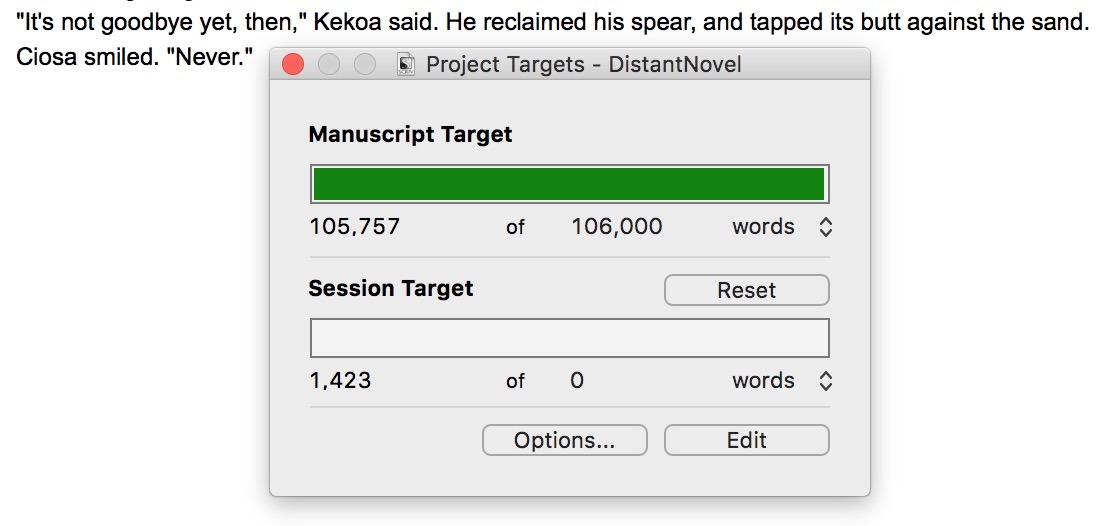Click the manuscript word count 105,757
1102x526 pixels.
point(355,227)
